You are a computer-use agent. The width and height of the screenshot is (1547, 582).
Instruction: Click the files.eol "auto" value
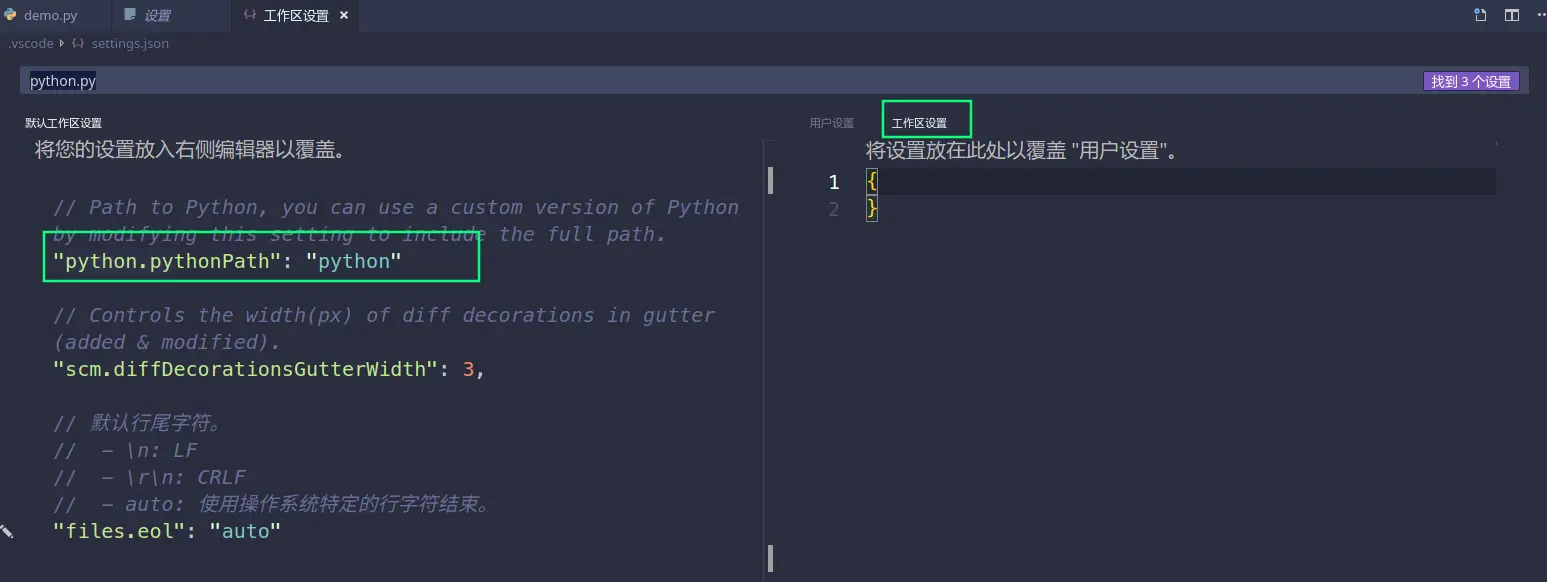(245, 531)
